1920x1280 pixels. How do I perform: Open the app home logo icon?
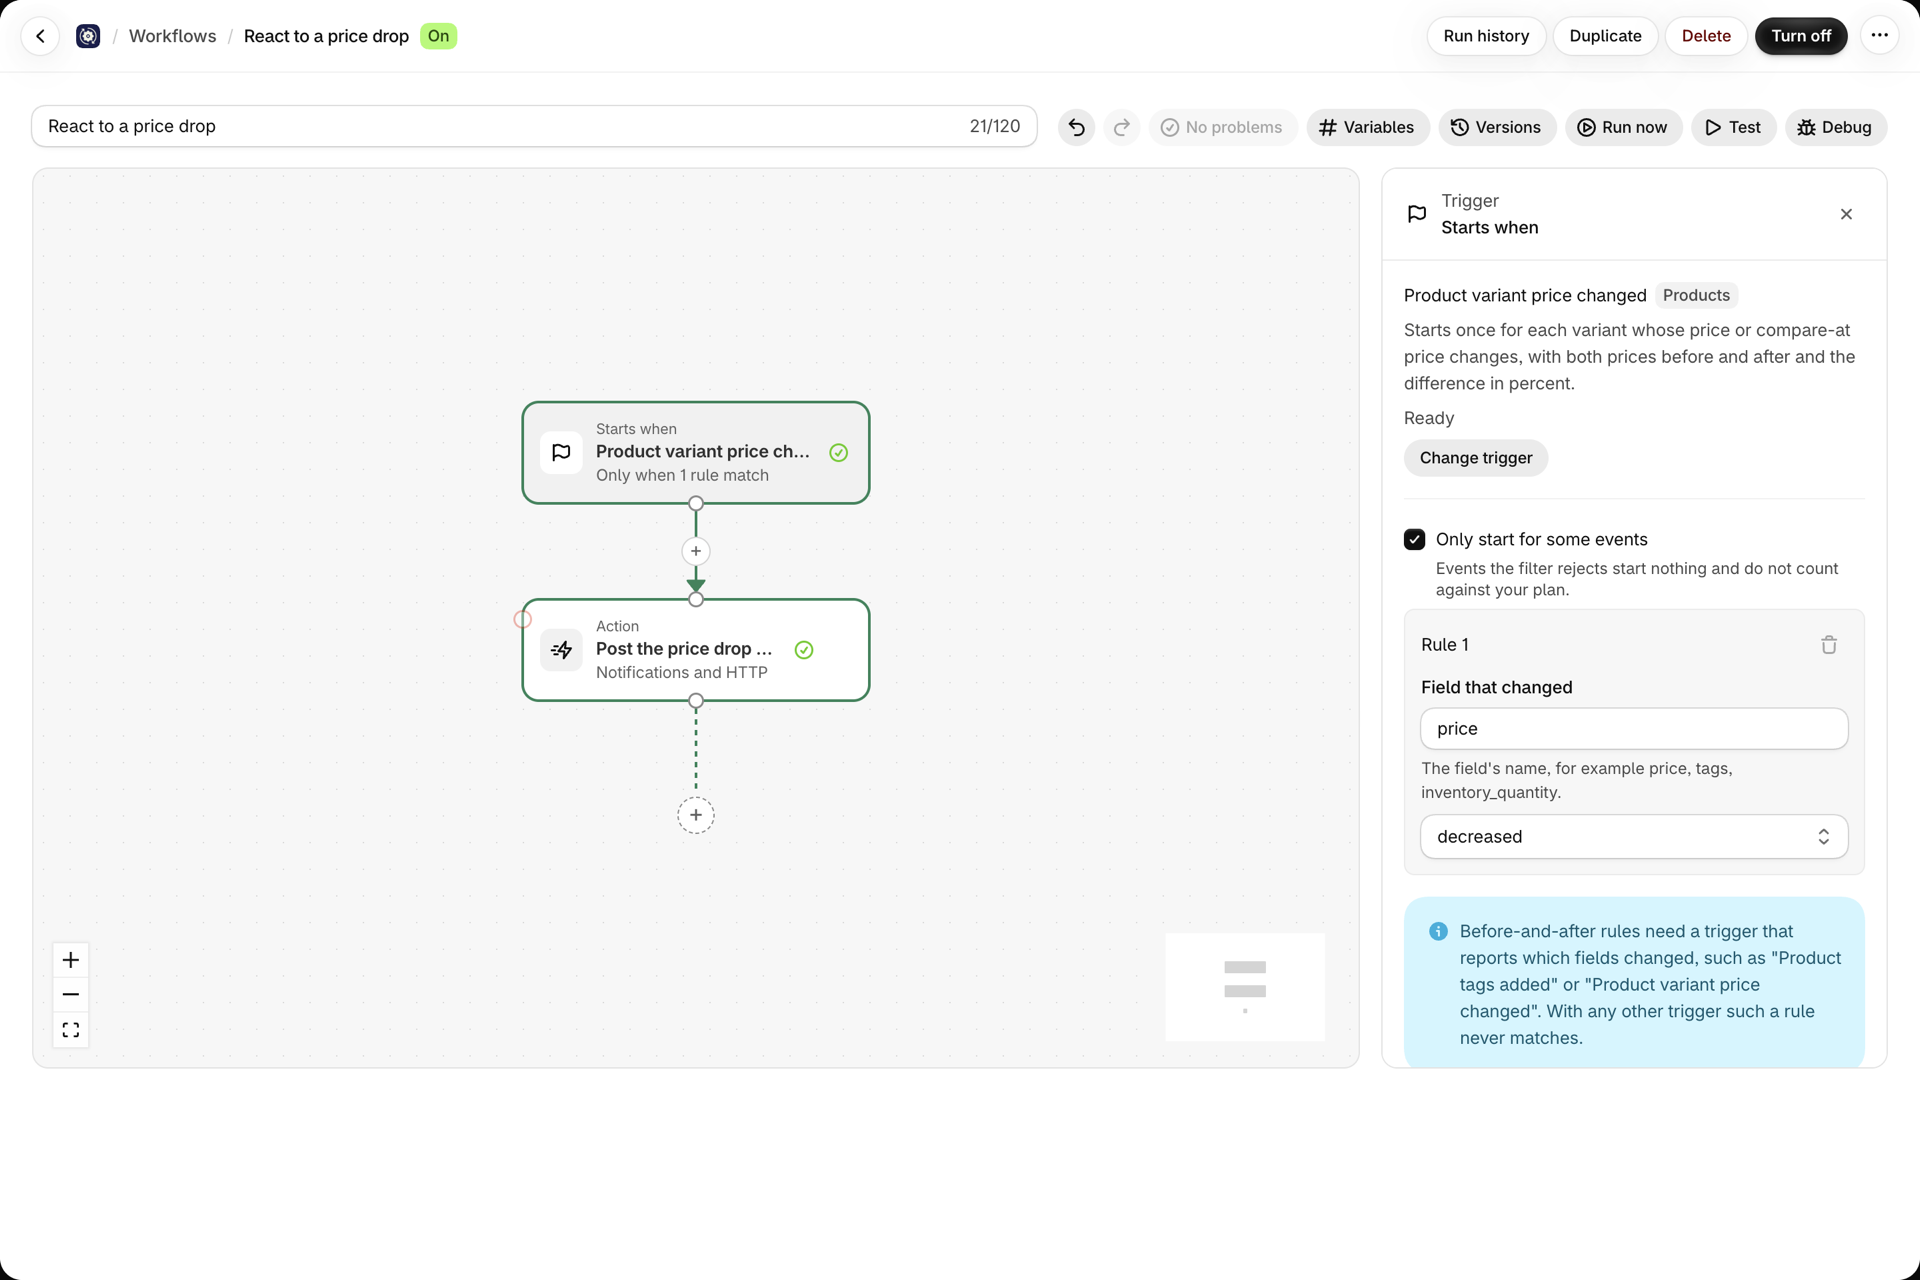click(x=88, y=36)
